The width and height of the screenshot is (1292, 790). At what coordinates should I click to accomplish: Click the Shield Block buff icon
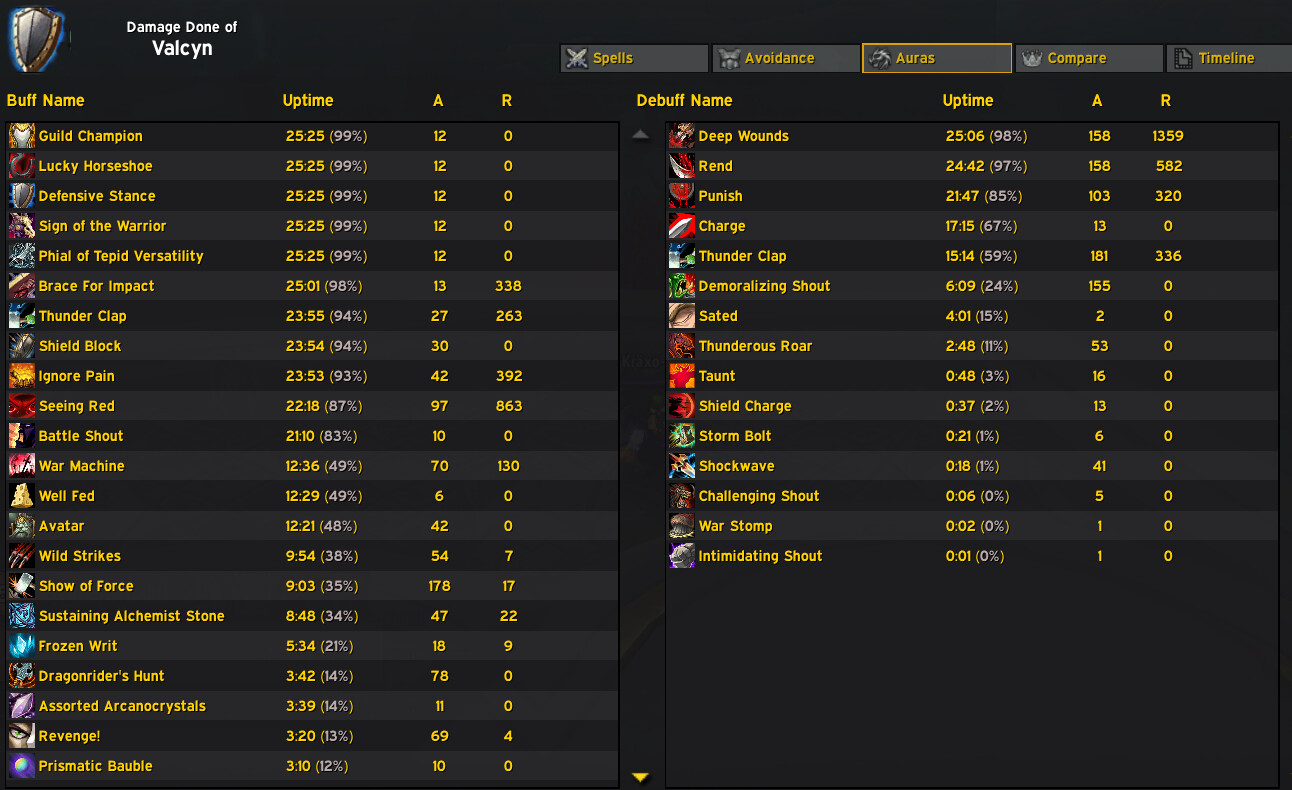point(22,346)
